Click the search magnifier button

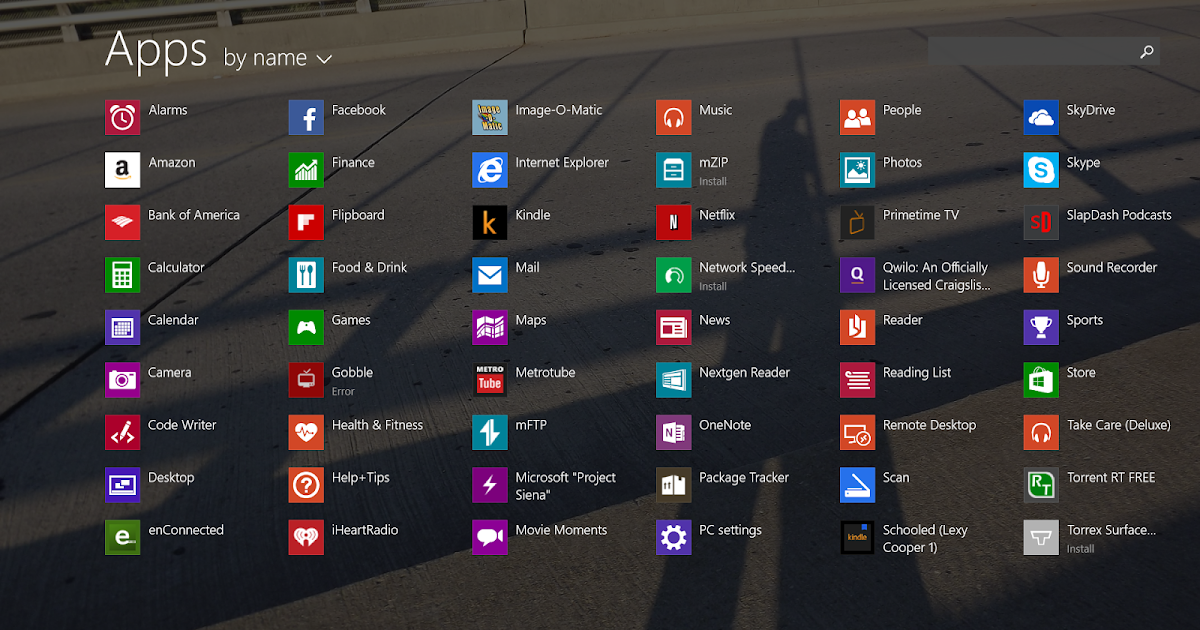tap(1147, 51)
